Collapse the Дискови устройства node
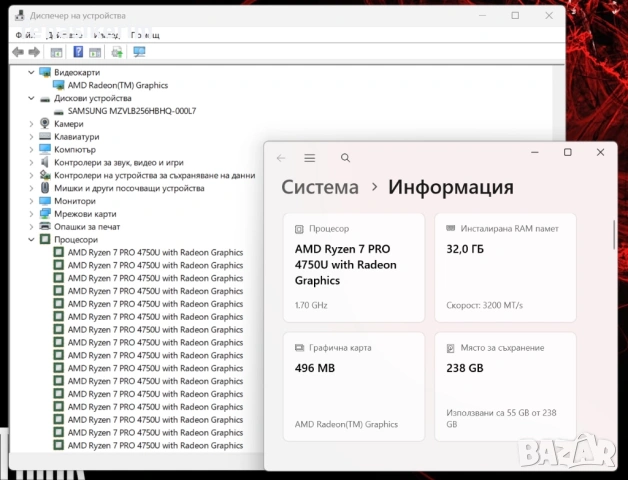Screen dimensions: 628x480 [31, 98]
